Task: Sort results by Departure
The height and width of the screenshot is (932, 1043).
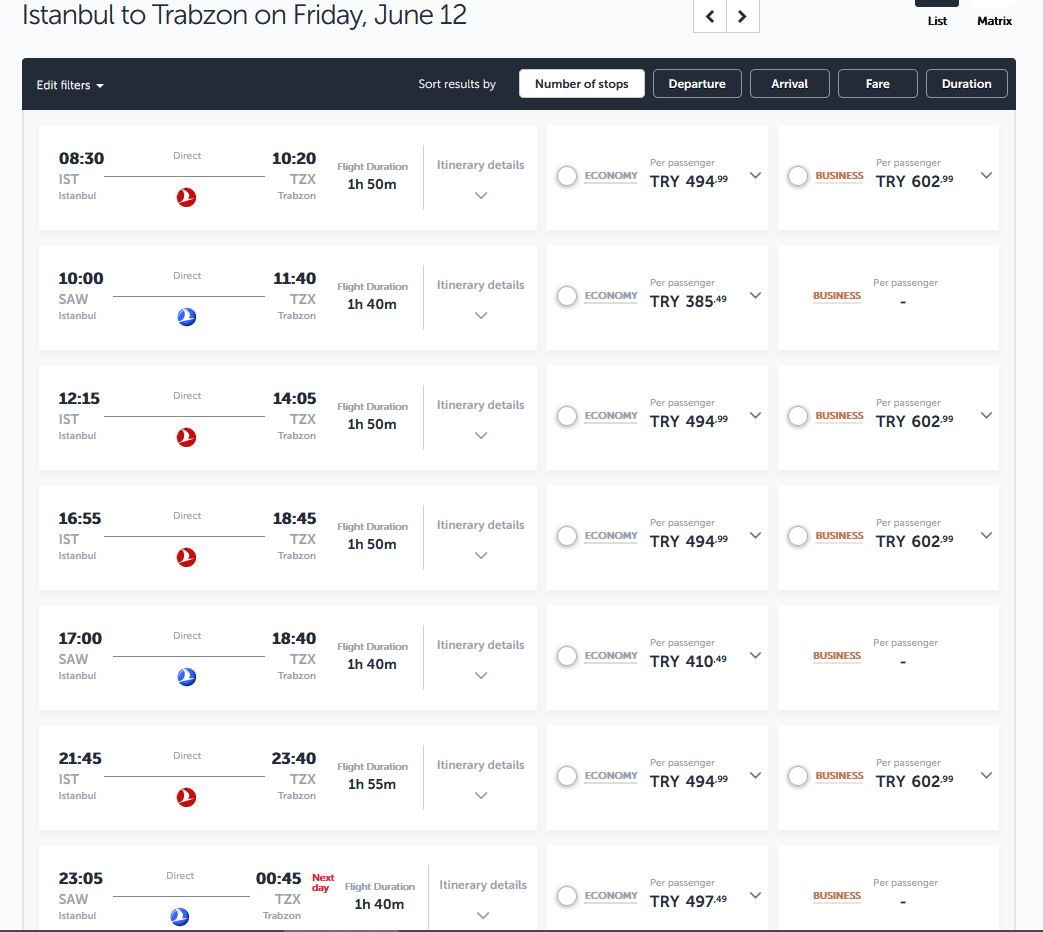Action: [x=697, y=84]
